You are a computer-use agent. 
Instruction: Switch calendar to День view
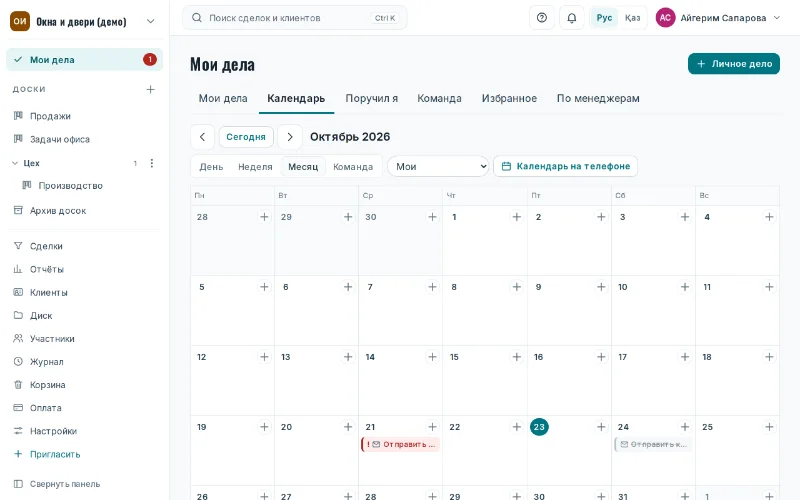[x=211, y=167]
